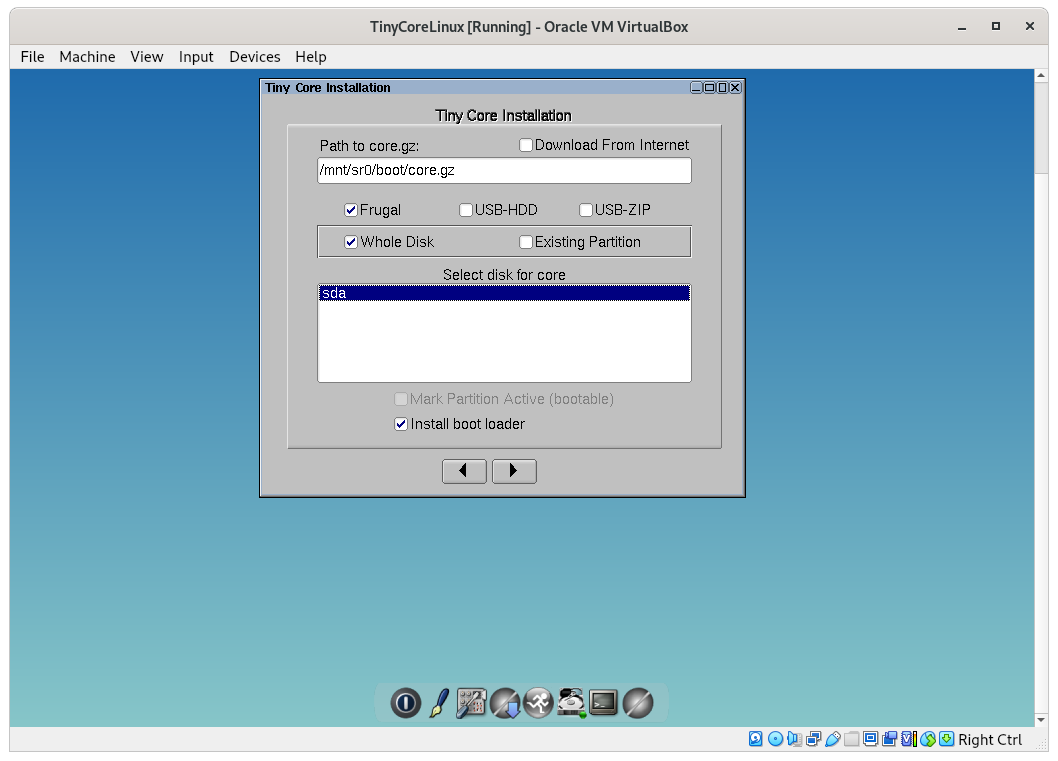Click the Exit power icon in the dock
The width and height of the screenshot is (1058, 761).
406,703
